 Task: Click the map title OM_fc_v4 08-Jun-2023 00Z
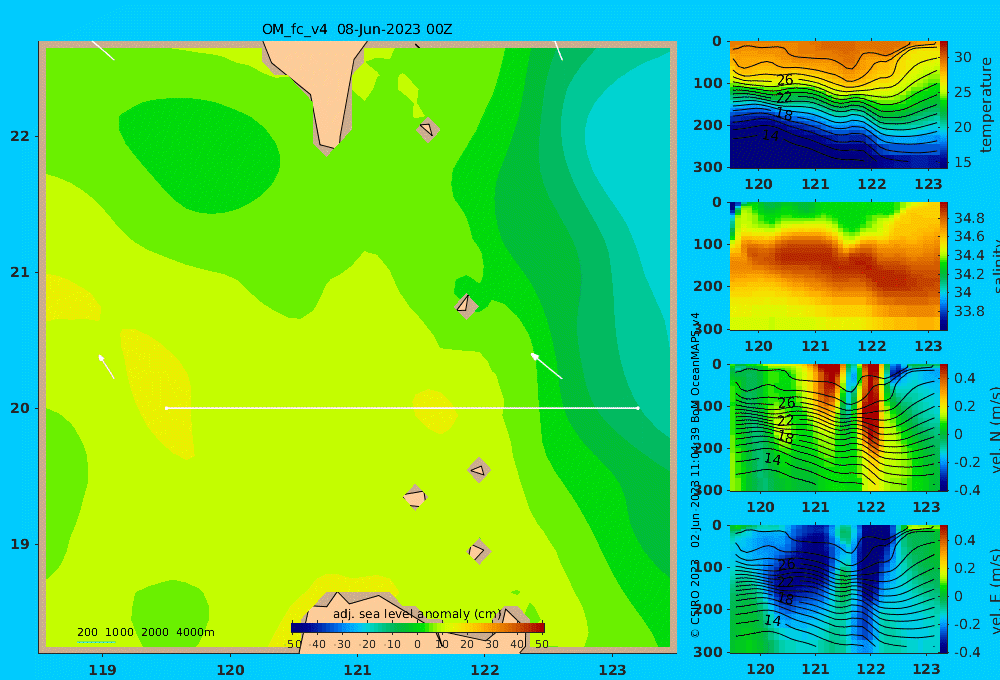point(357,29)
